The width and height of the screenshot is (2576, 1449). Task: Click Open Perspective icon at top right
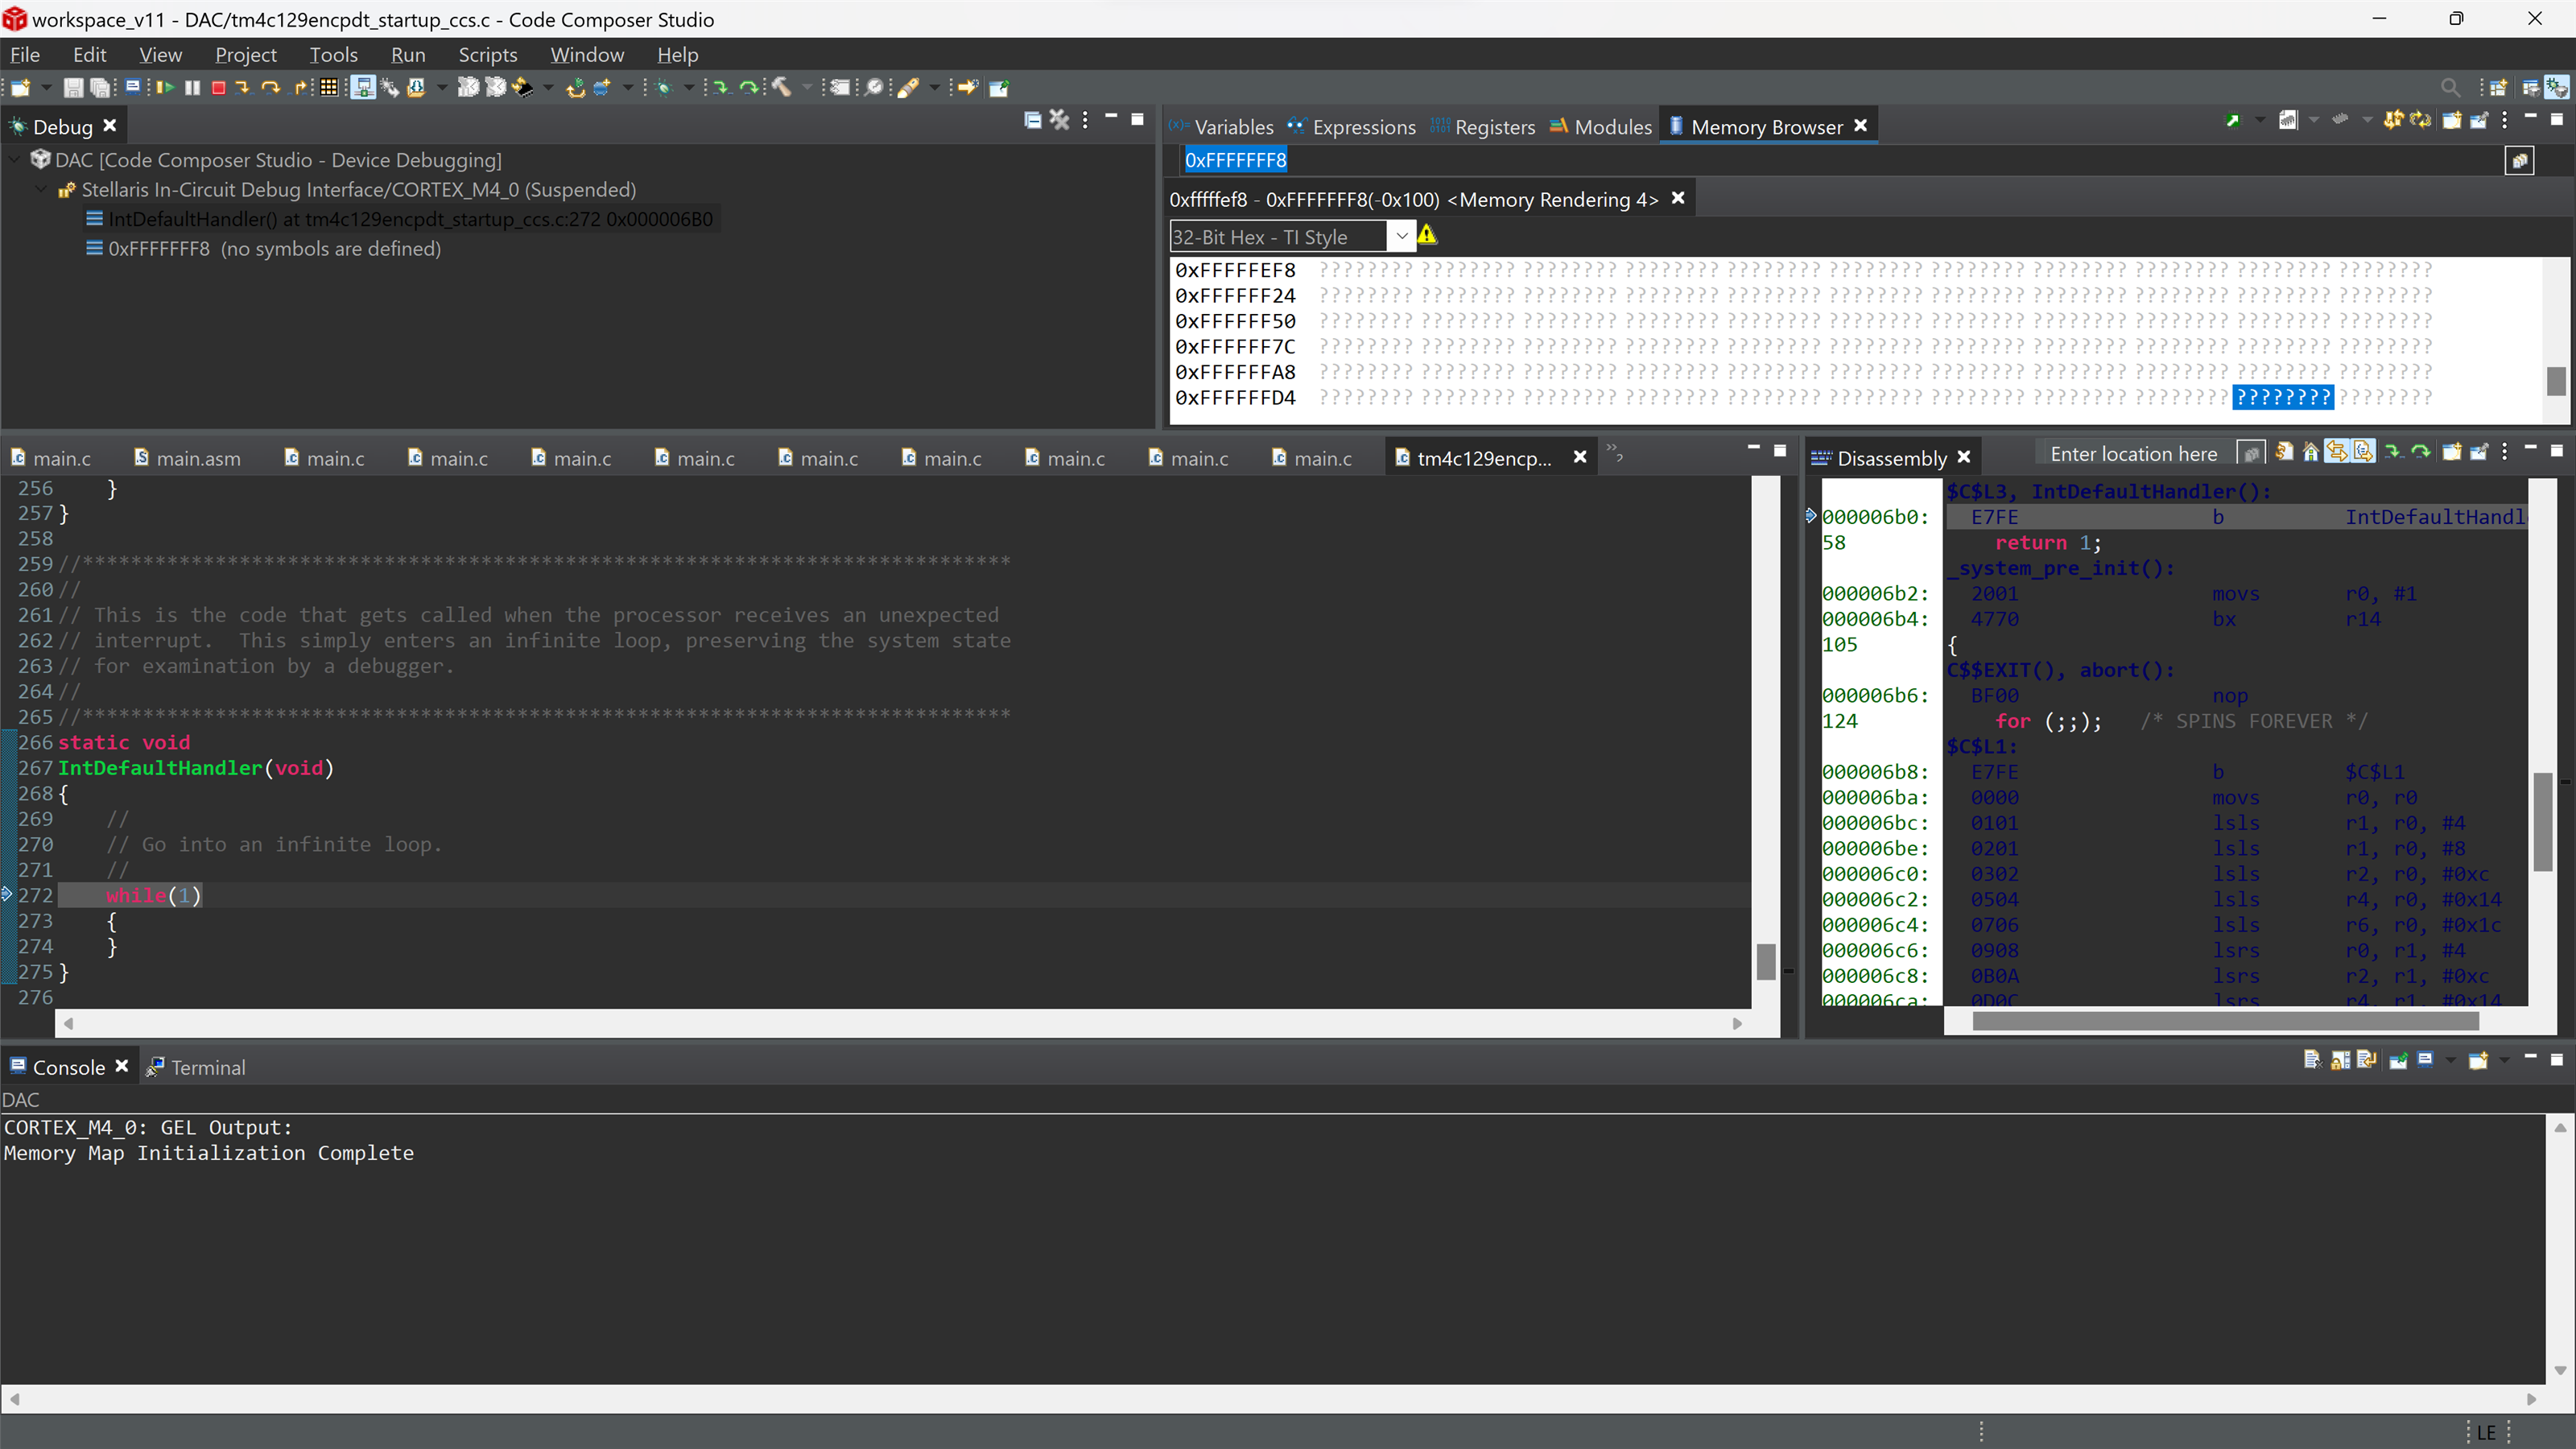click(x=2498, y=88)
